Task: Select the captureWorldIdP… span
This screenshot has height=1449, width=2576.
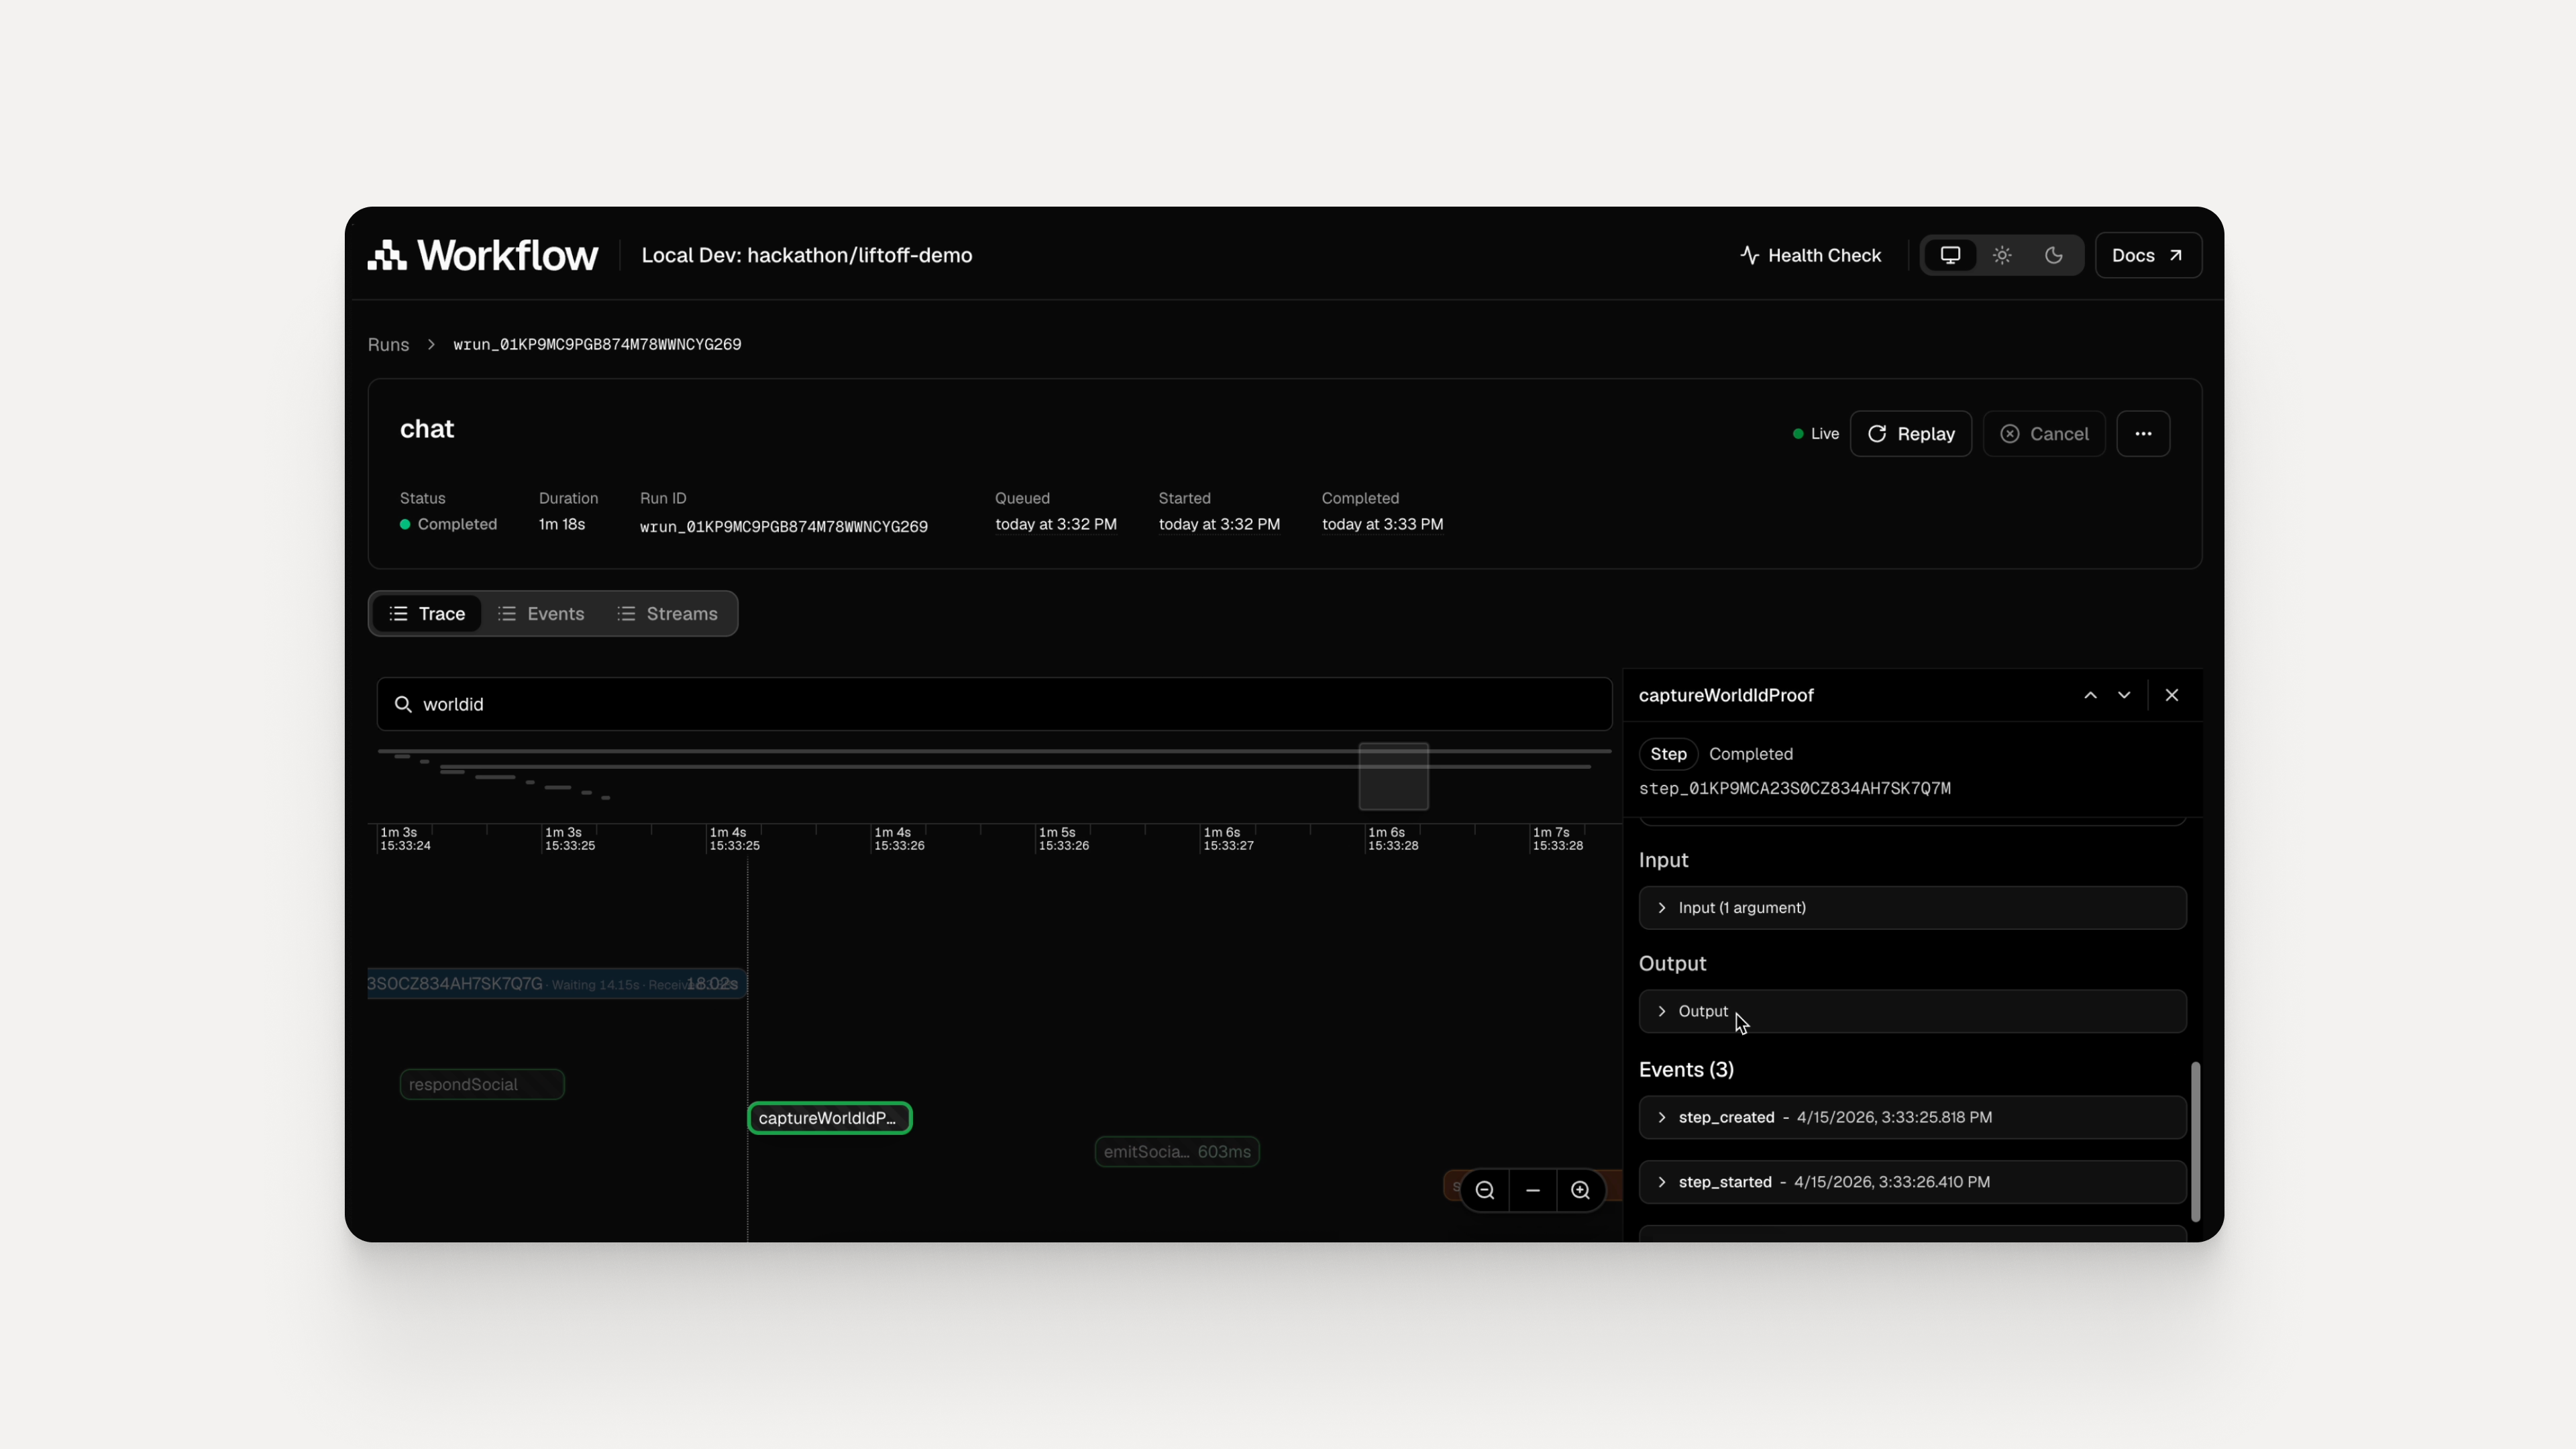Action: click(829, 1118)
